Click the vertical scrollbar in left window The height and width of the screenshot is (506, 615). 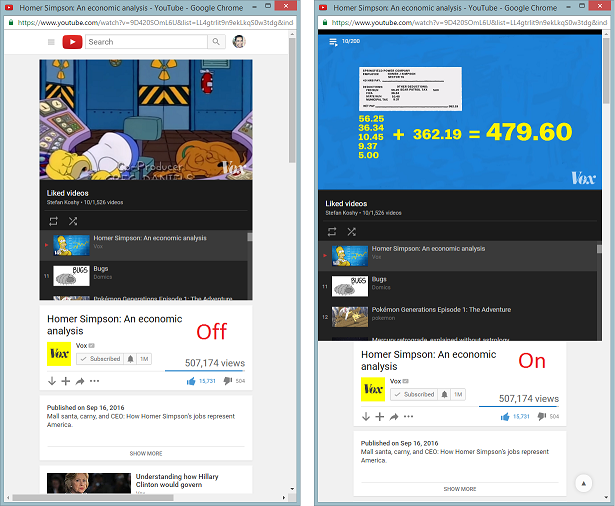pyautogui.click(x=292, y=100)
